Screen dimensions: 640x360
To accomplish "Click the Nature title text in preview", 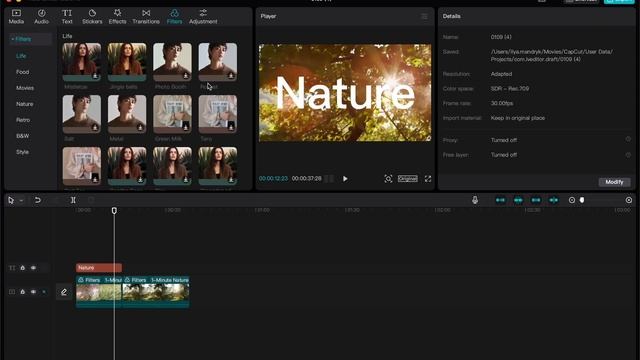I will [x=345, y=93].
